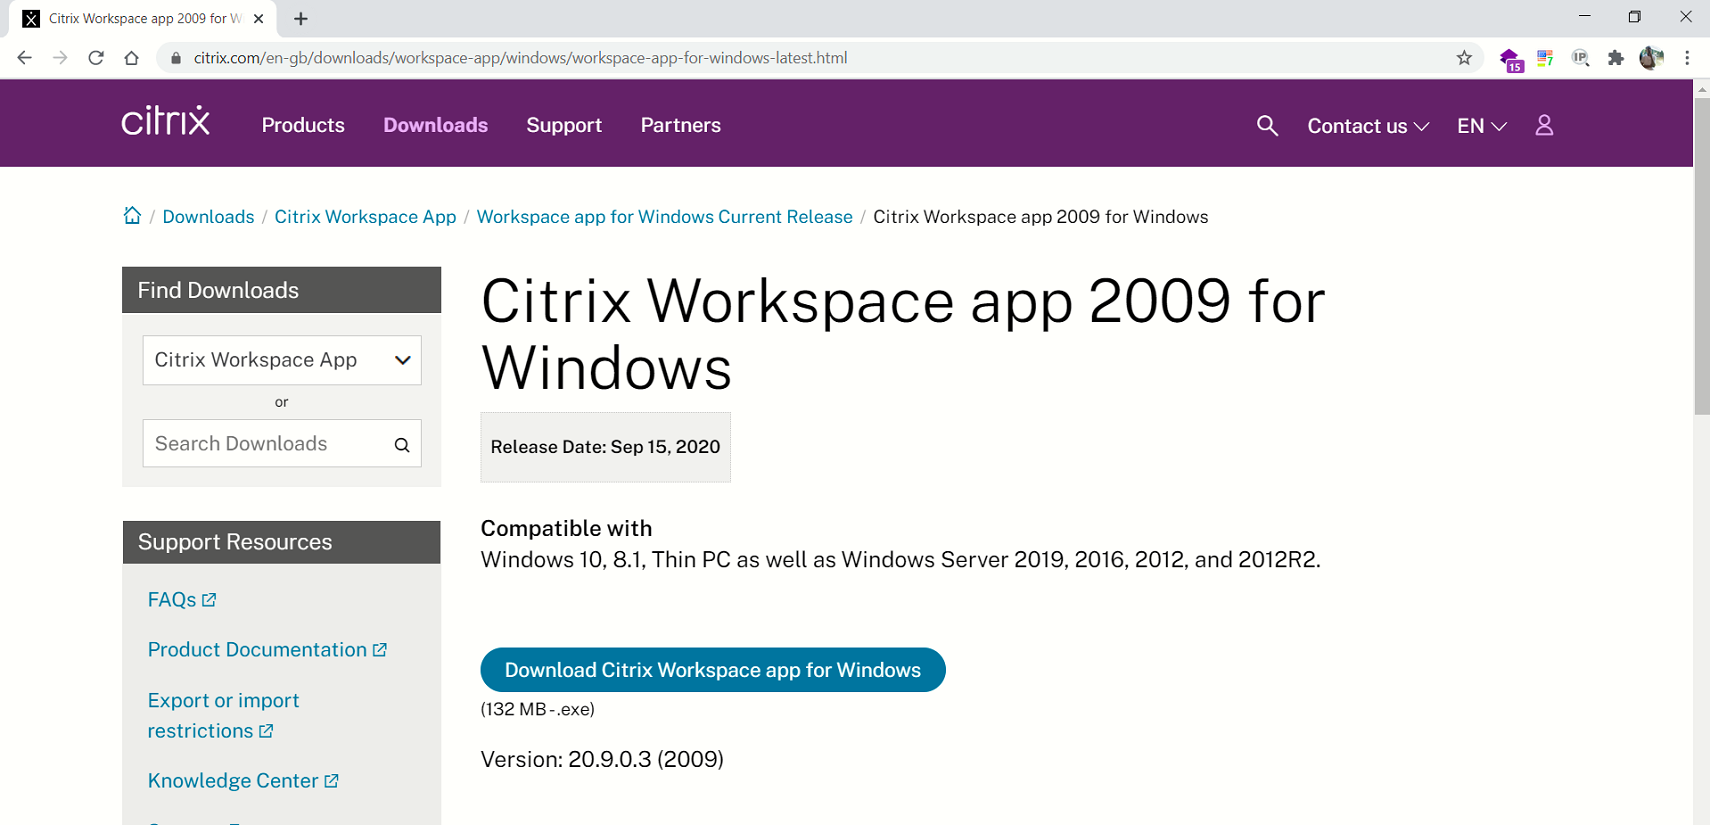Click the Search Downloads magnifier icon
This screenshot has height=825, width=1710.
pos(402,445)
